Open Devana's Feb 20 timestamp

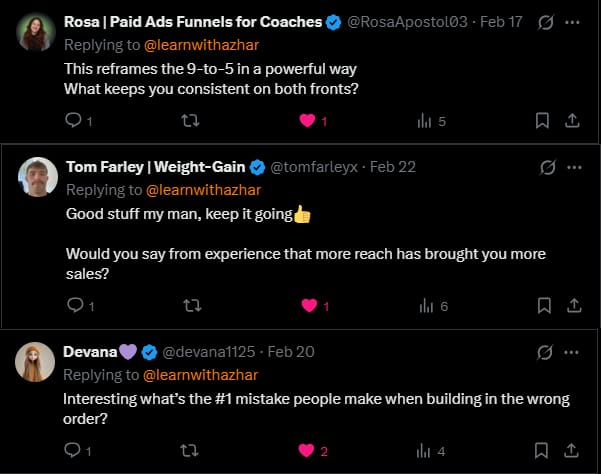pos(292,352)
